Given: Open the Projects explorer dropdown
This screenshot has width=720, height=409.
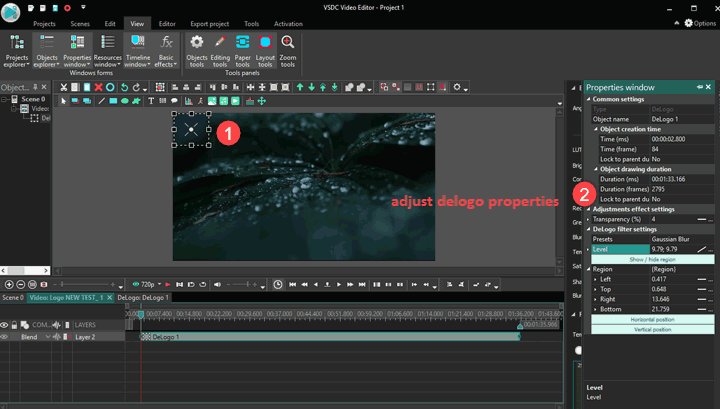Looking at the screenshot, I should [x=17, y=62].
